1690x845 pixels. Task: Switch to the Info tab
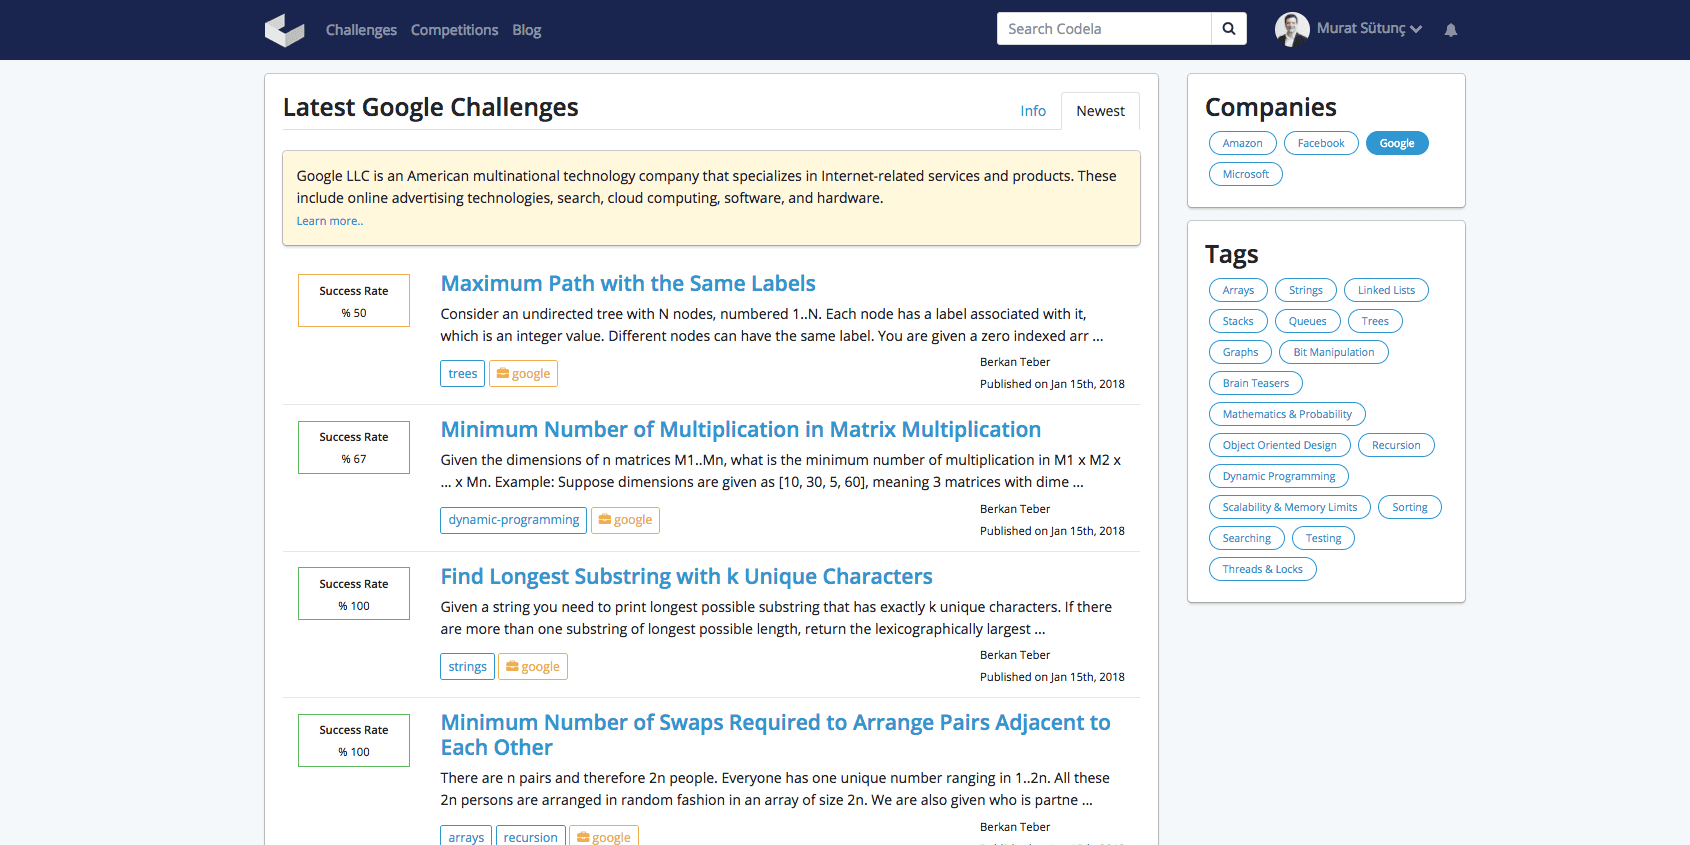(x=1033, y=111)
